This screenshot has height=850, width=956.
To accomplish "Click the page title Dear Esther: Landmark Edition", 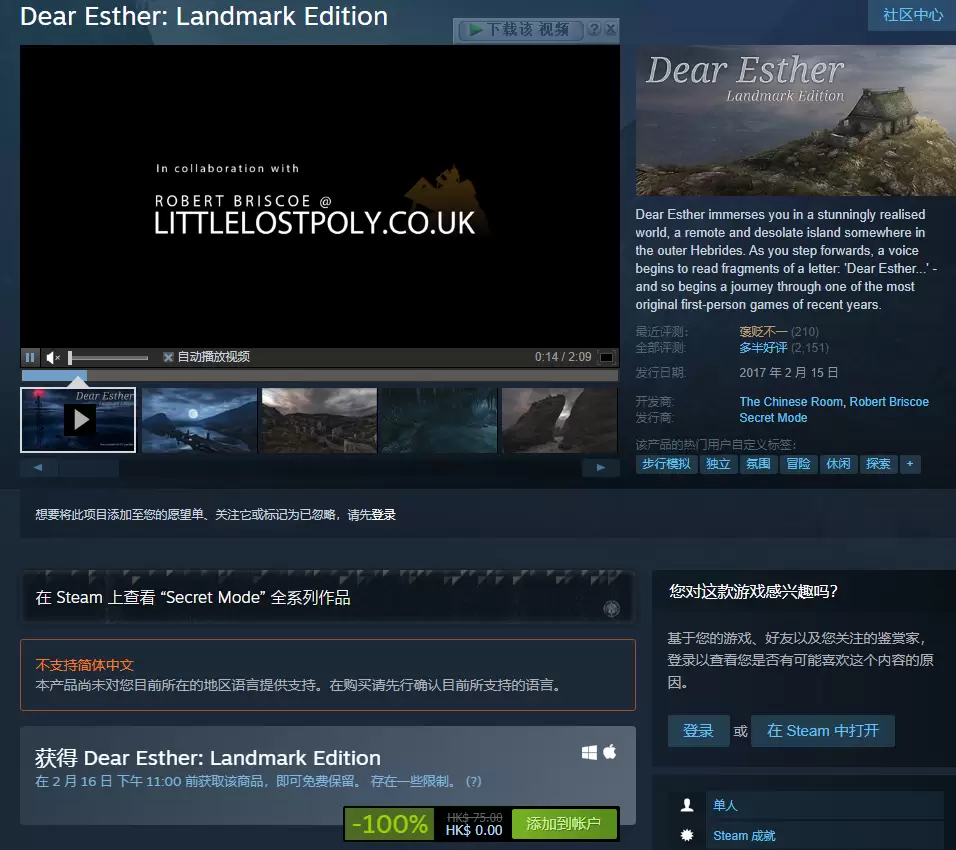I will tap(204, 16).
